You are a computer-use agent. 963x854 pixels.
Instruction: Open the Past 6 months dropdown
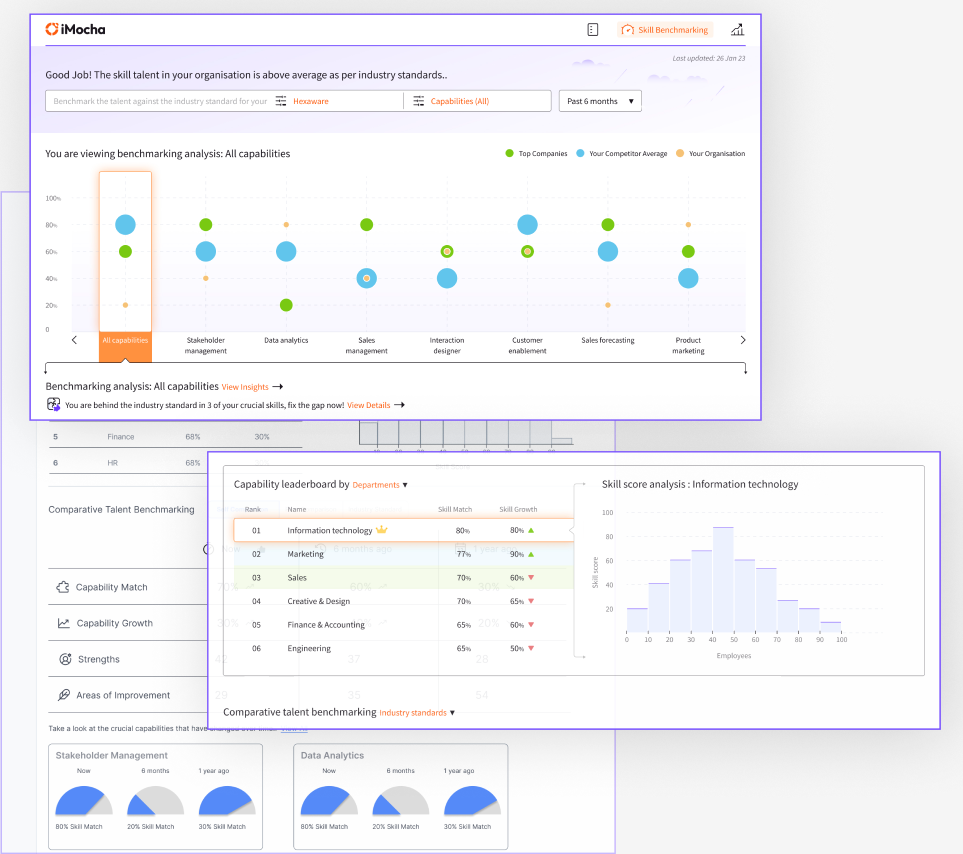tap(600, 101)
